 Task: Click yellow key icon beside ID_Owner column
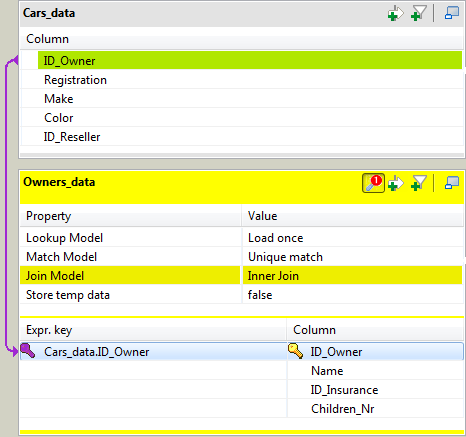[x=296, y=351]
